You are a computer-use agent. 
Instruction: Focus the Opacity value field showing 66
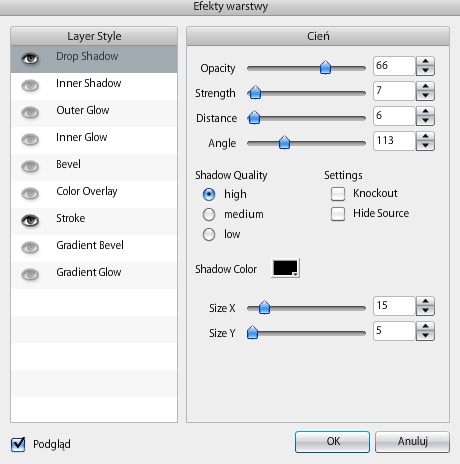coord(394,66)
